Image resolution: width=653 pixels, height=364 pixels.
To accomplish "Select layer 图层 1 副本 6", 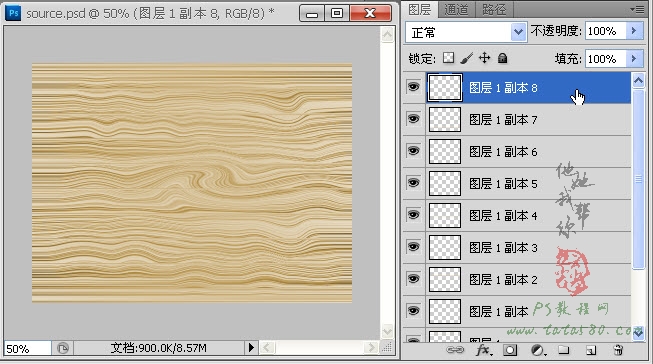I will [x=528, y=152].
